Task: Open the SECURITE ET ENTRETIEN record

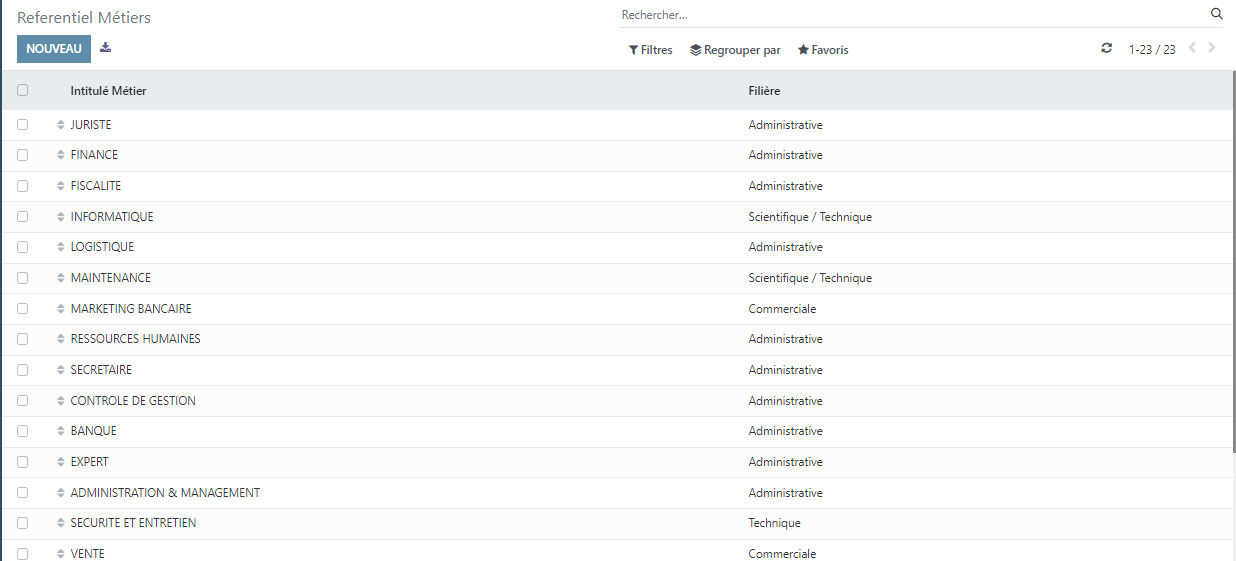Action: pyautogui.click(x=133, y=523)
